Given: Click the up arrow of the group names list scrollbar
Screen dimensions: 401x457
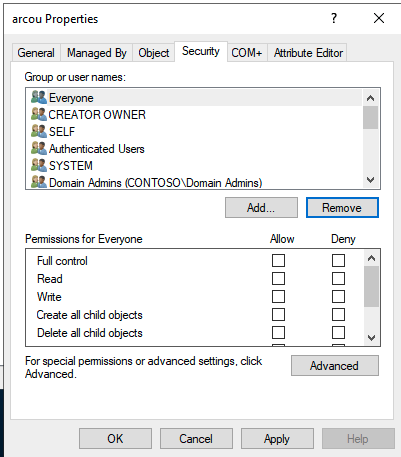Looking at the screenshot, I should tap(370, 98).
